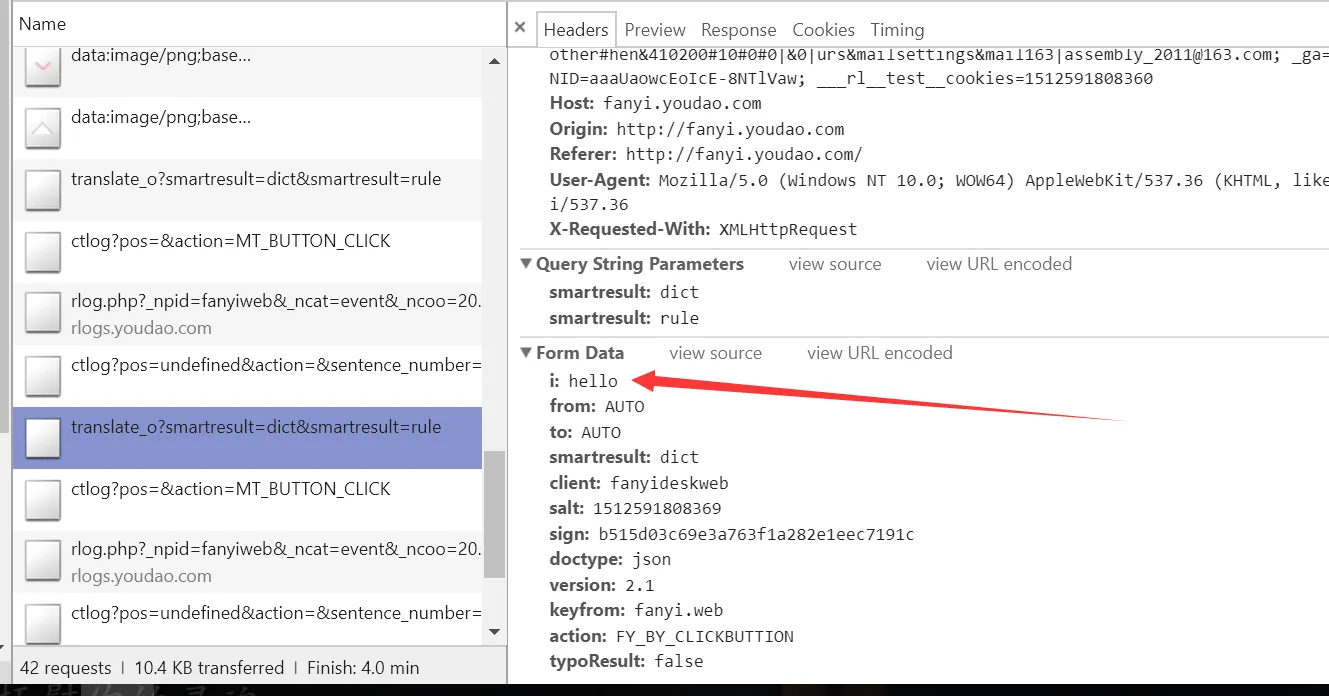This screenshot has height=696, width=1329.
Task: Close the request details panel
Action: click(x=520, y=28)
